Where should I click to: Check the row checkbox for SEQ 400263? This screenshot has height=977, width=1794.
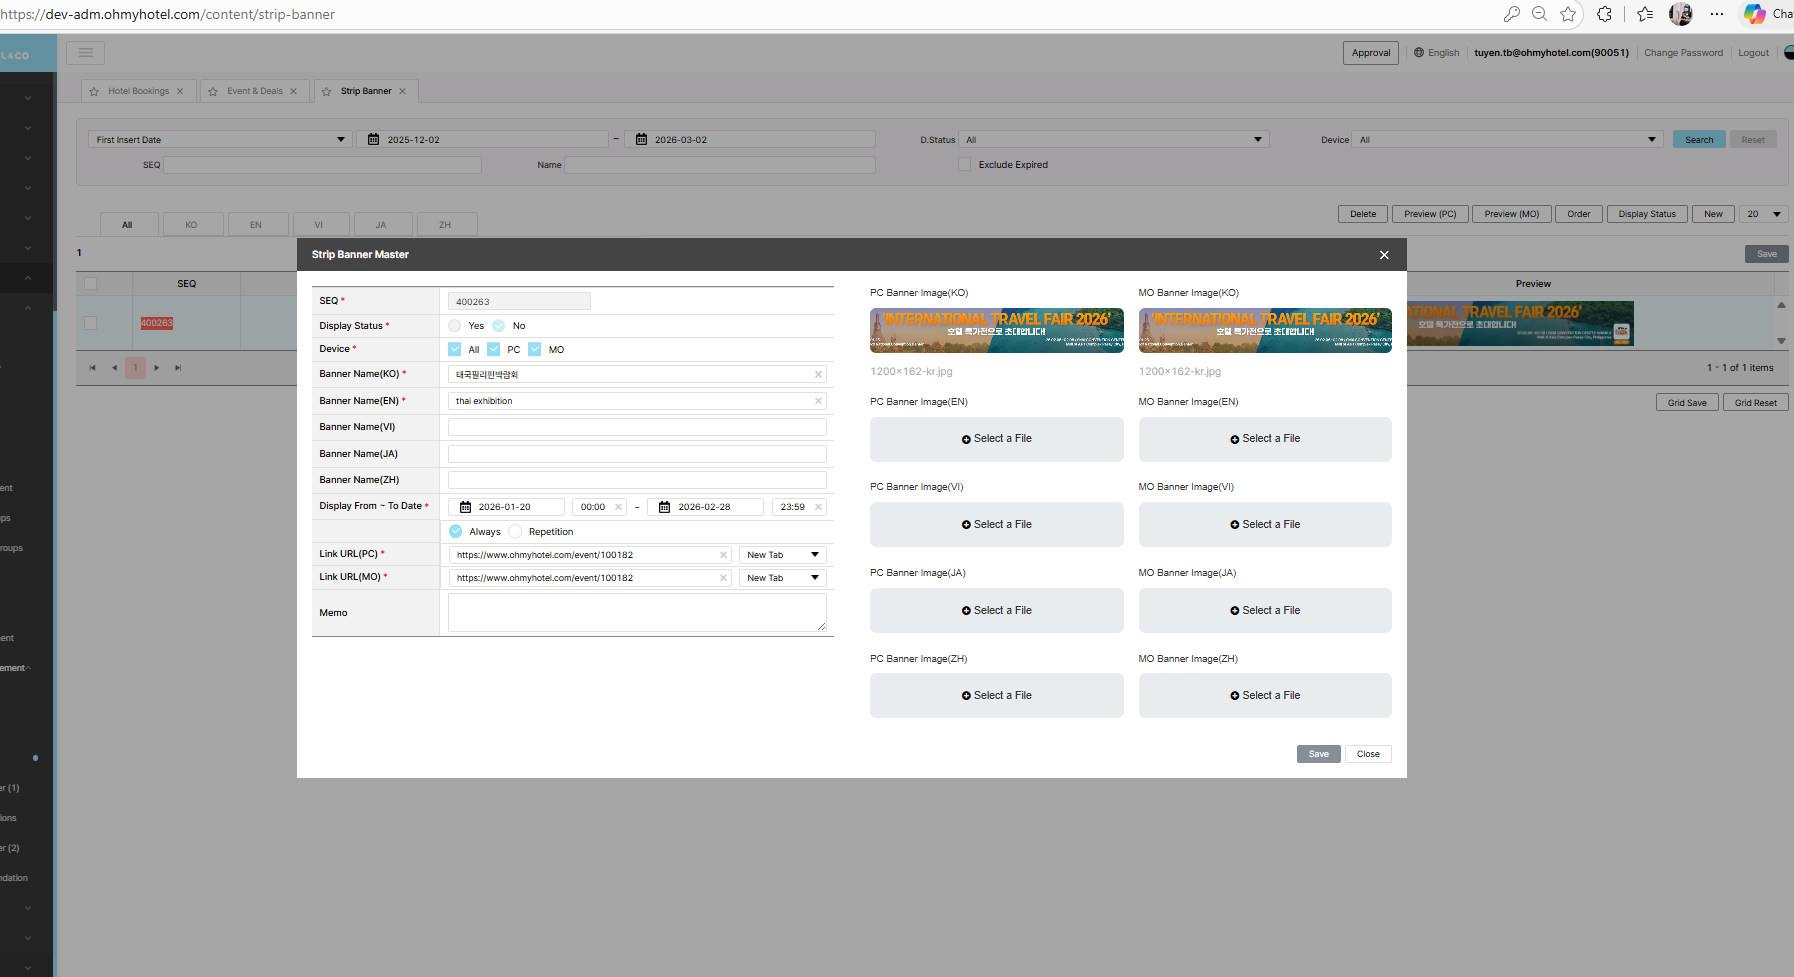[x=91, y=323]
